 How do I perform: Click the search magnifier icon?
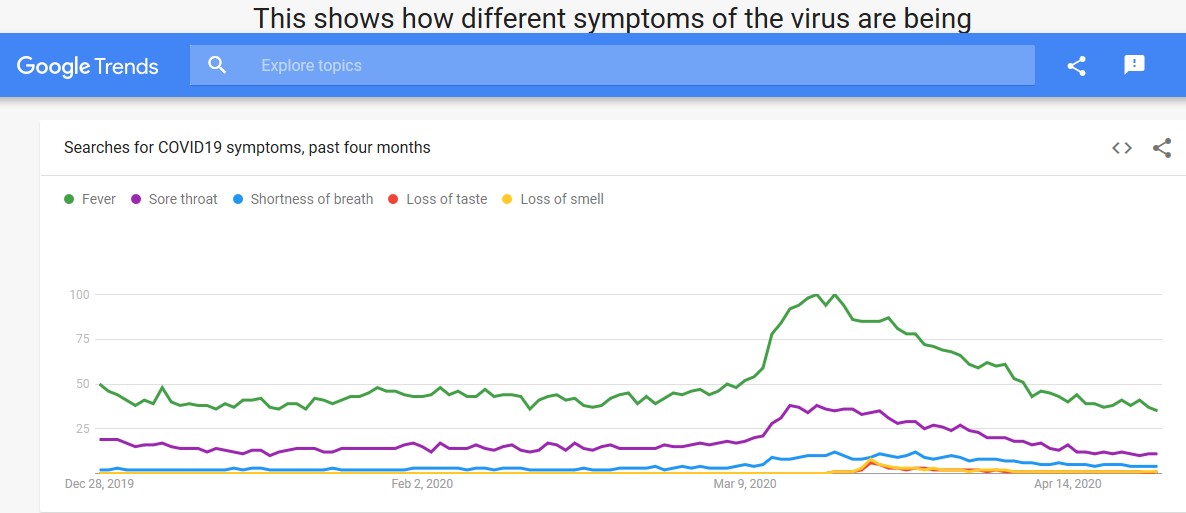pyautogui.click(x=217, y=66)
